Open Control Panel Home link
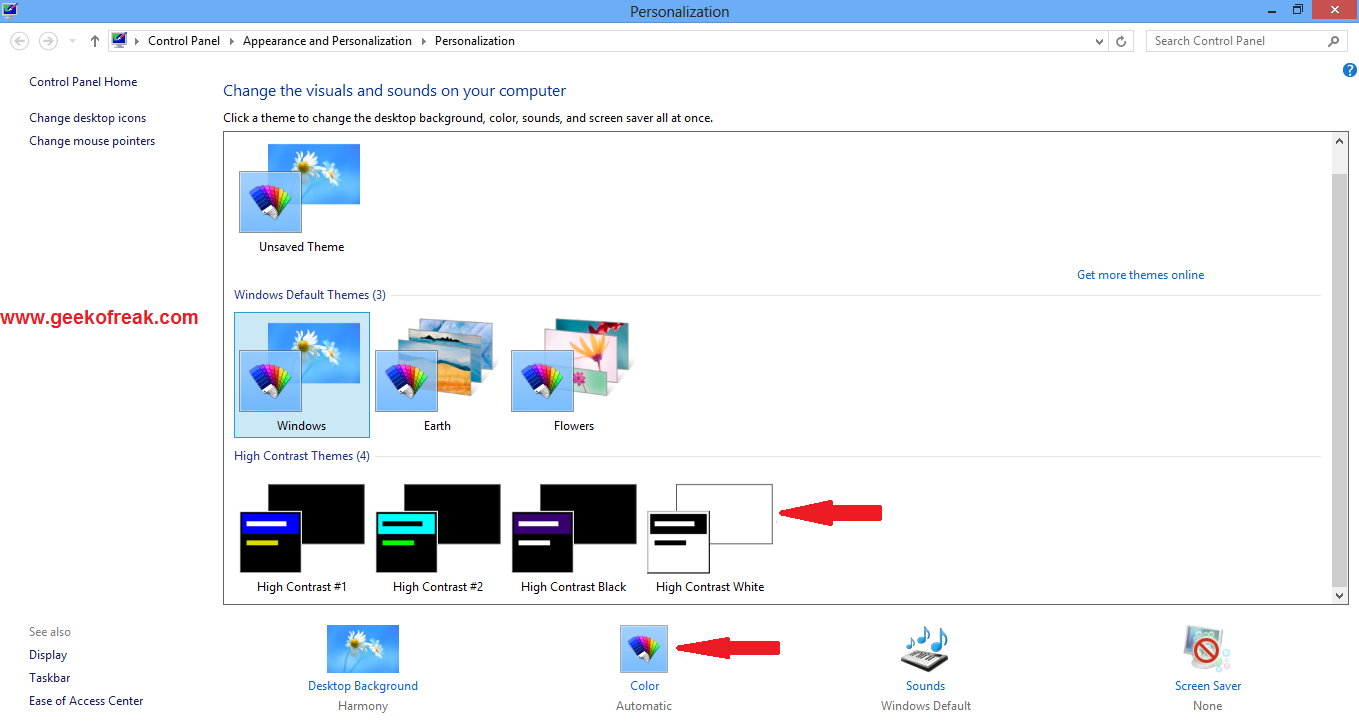This screenshot has width=1359, height=727. pyautogui.click(x=83, y=82)
